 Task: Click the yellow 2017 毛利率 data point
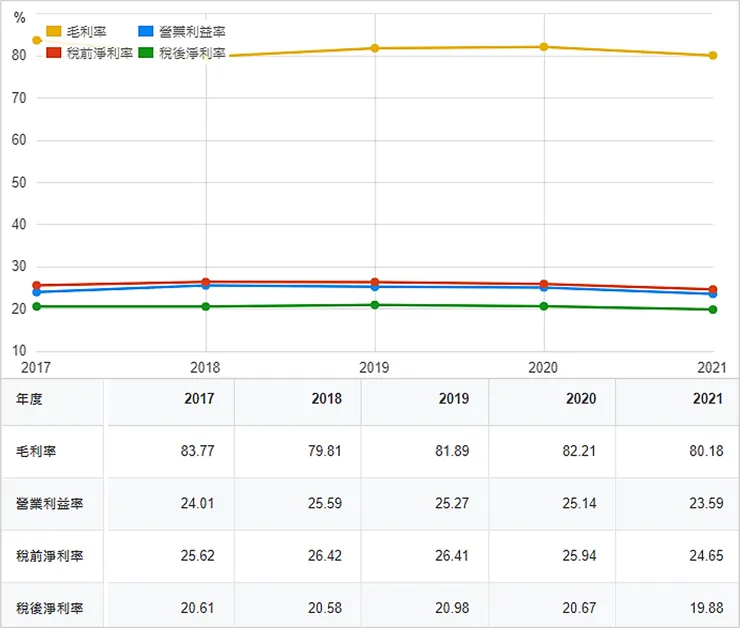tap(37, 40)
